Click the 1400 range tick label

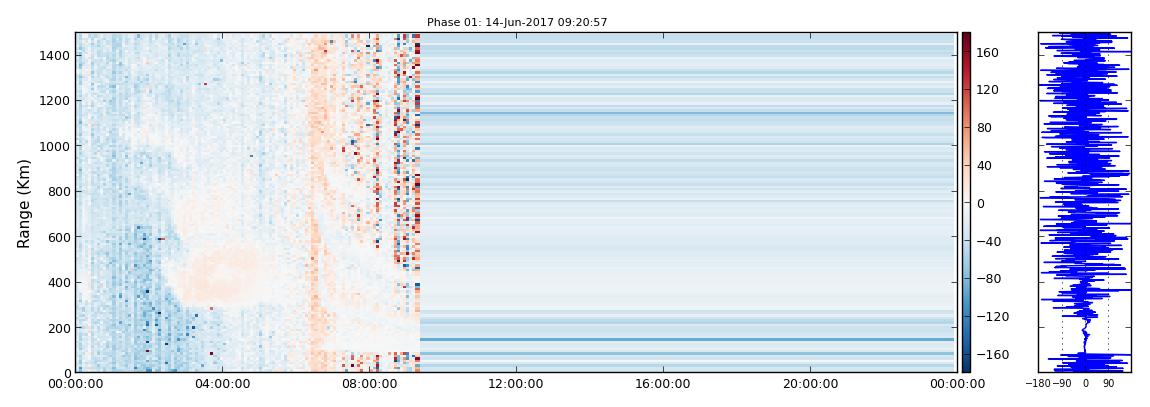tap(55, 56)
